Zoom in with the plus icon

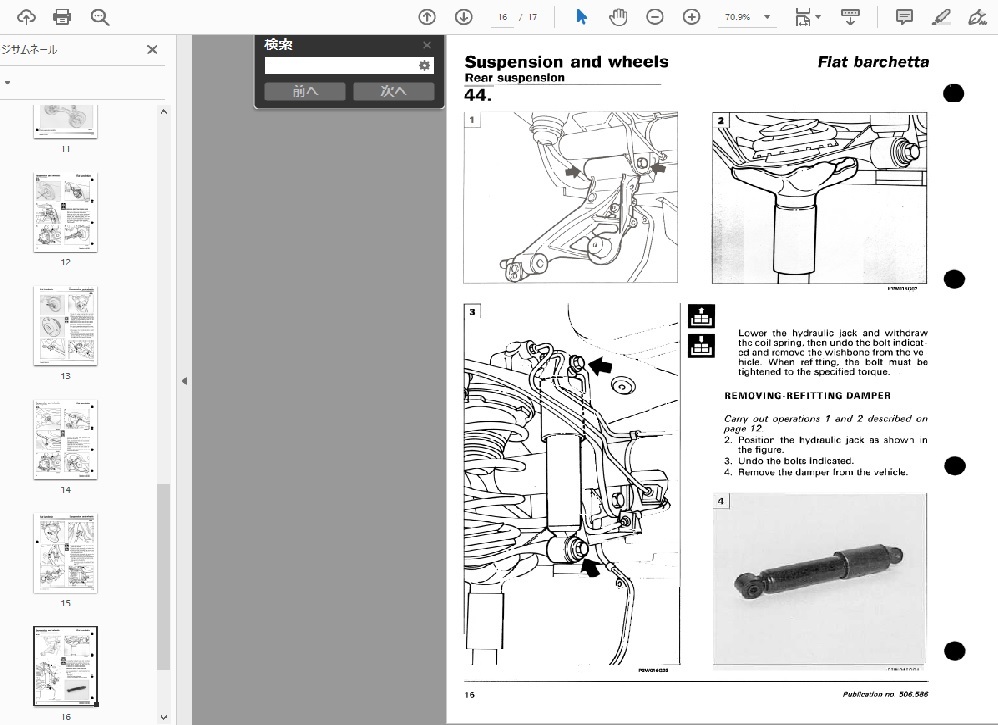click(x=691, y=17)
